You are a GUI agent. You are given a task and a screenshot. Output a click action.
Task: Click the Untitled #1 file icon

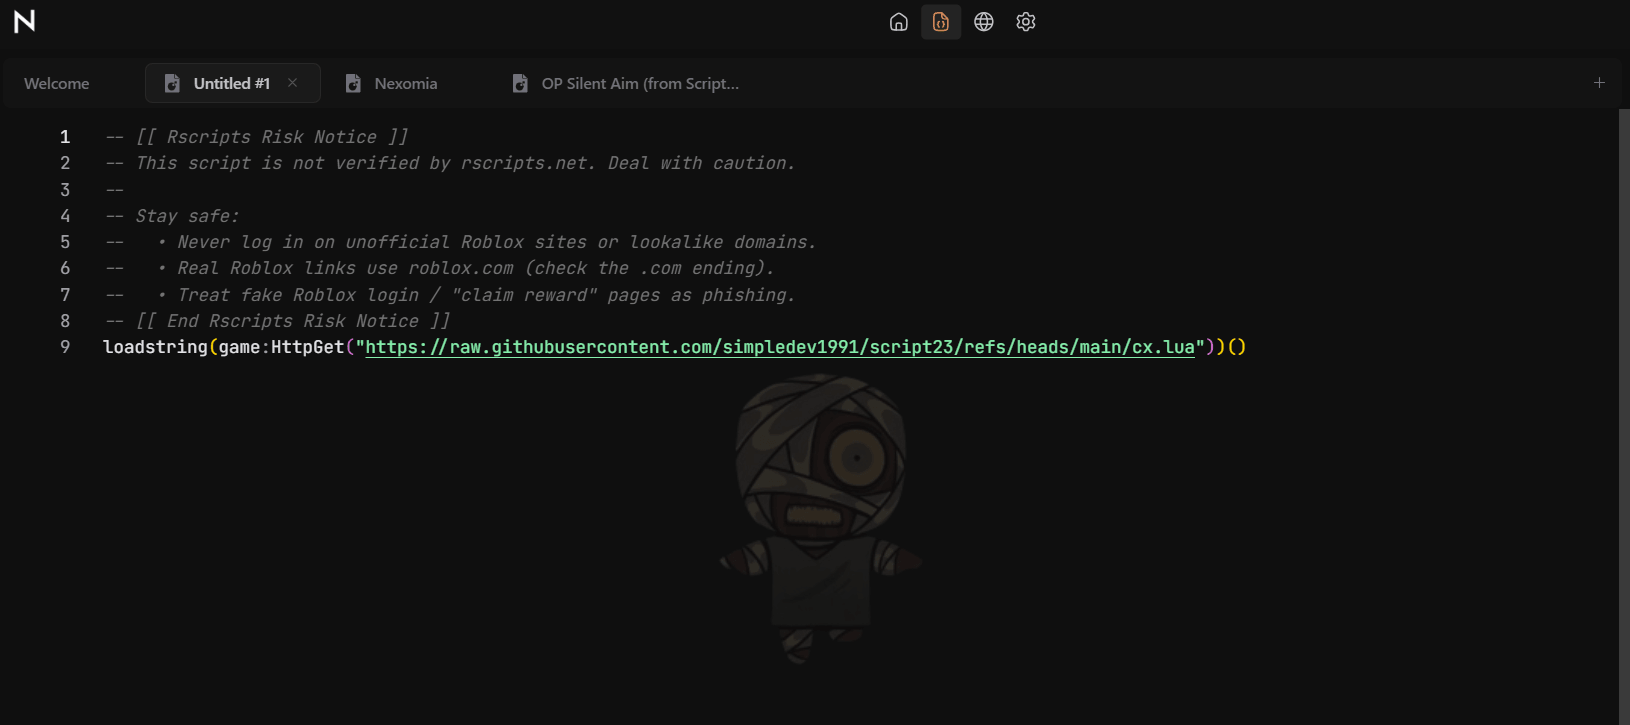click(172, 83)
